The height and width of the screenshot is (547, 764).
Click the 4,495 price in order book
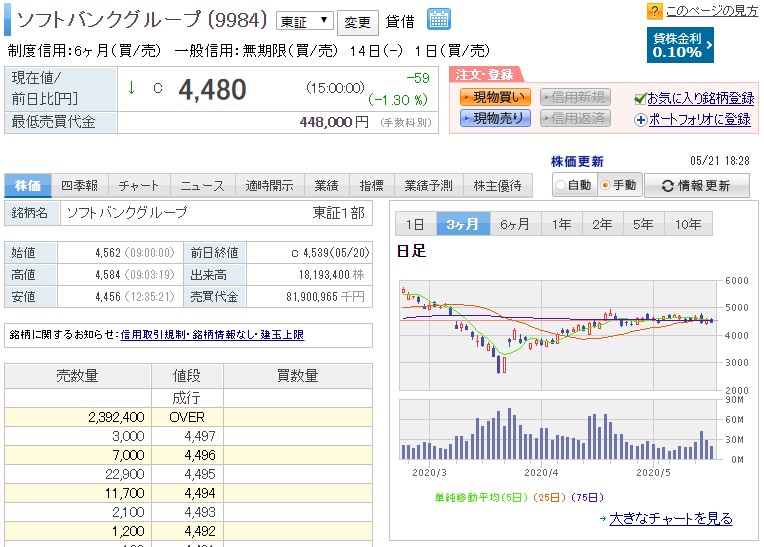200,474
